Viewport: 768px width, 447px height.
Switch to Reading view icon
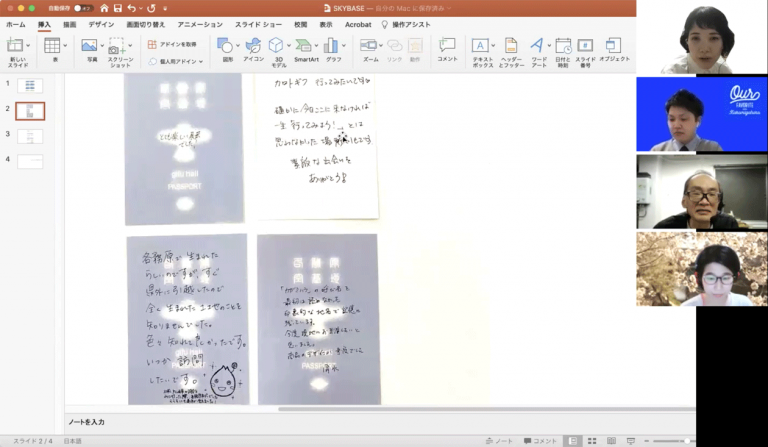click(611, 441)
